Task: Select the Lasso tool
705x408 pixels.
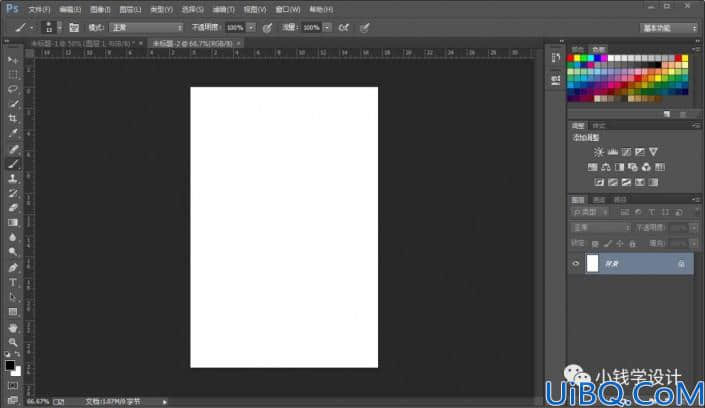Action: click(x=13, y=89)
